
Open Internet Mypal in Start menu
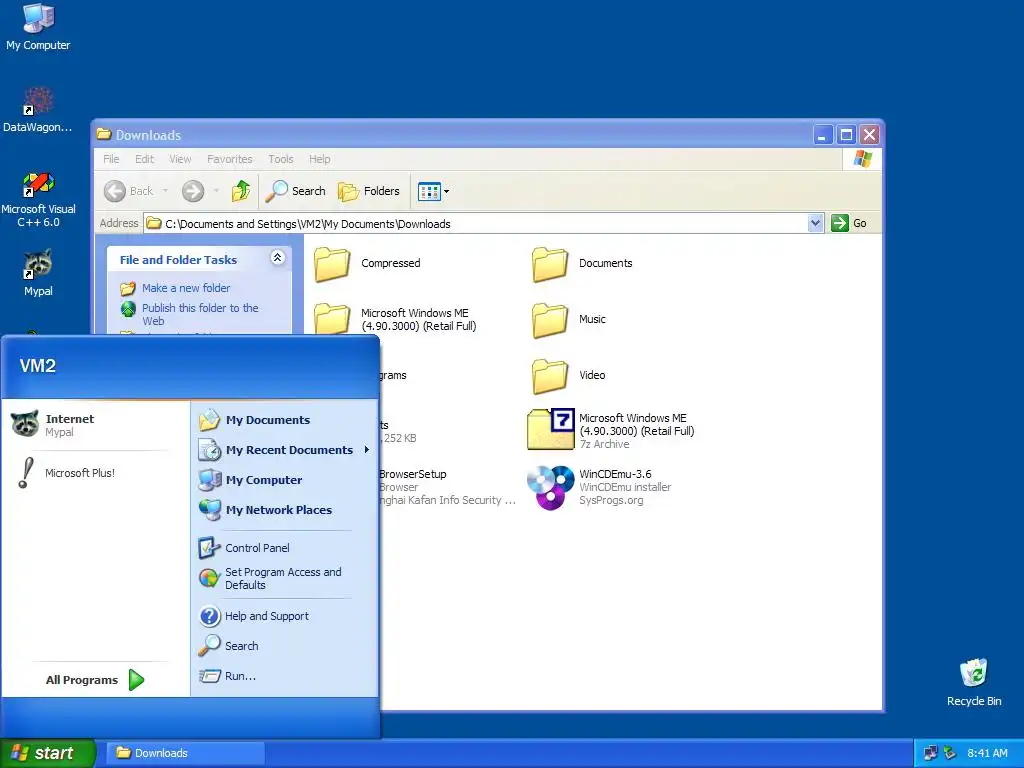[94, 424]
